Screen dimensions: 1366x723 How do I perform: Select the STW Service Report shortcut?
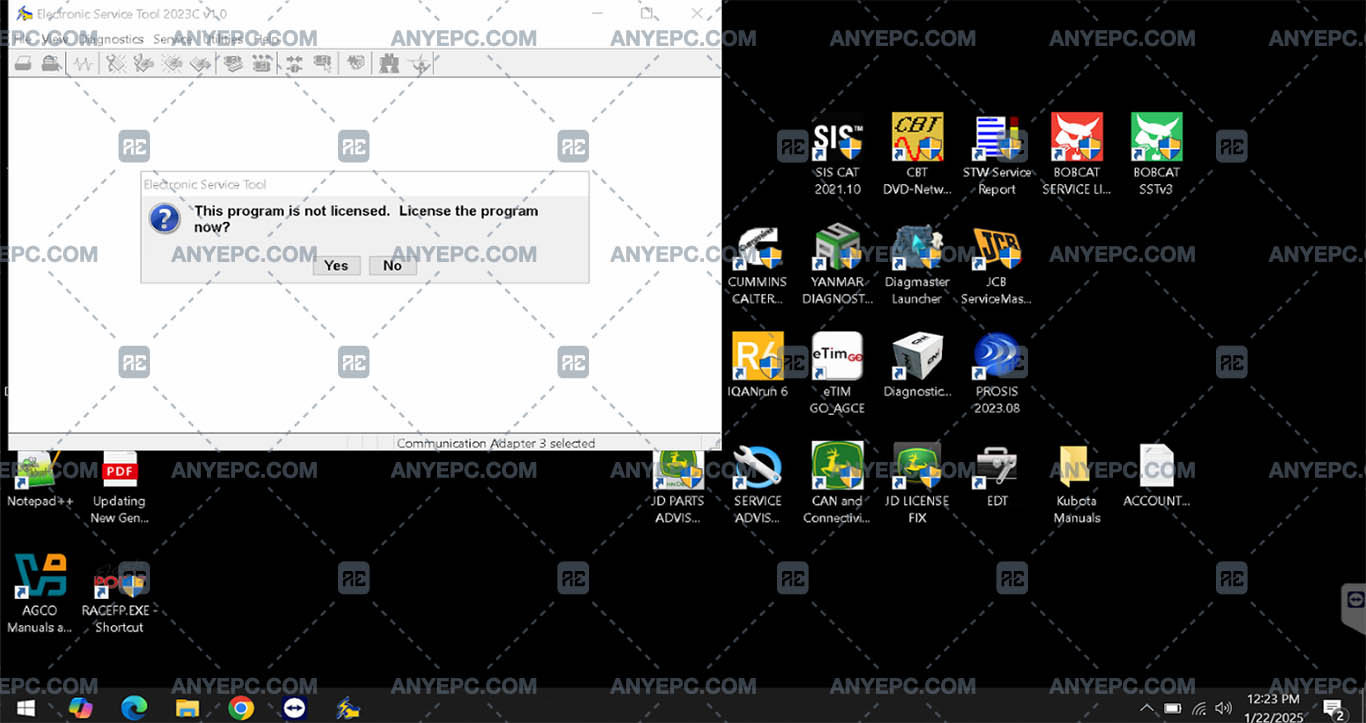(x=997, y=155)
